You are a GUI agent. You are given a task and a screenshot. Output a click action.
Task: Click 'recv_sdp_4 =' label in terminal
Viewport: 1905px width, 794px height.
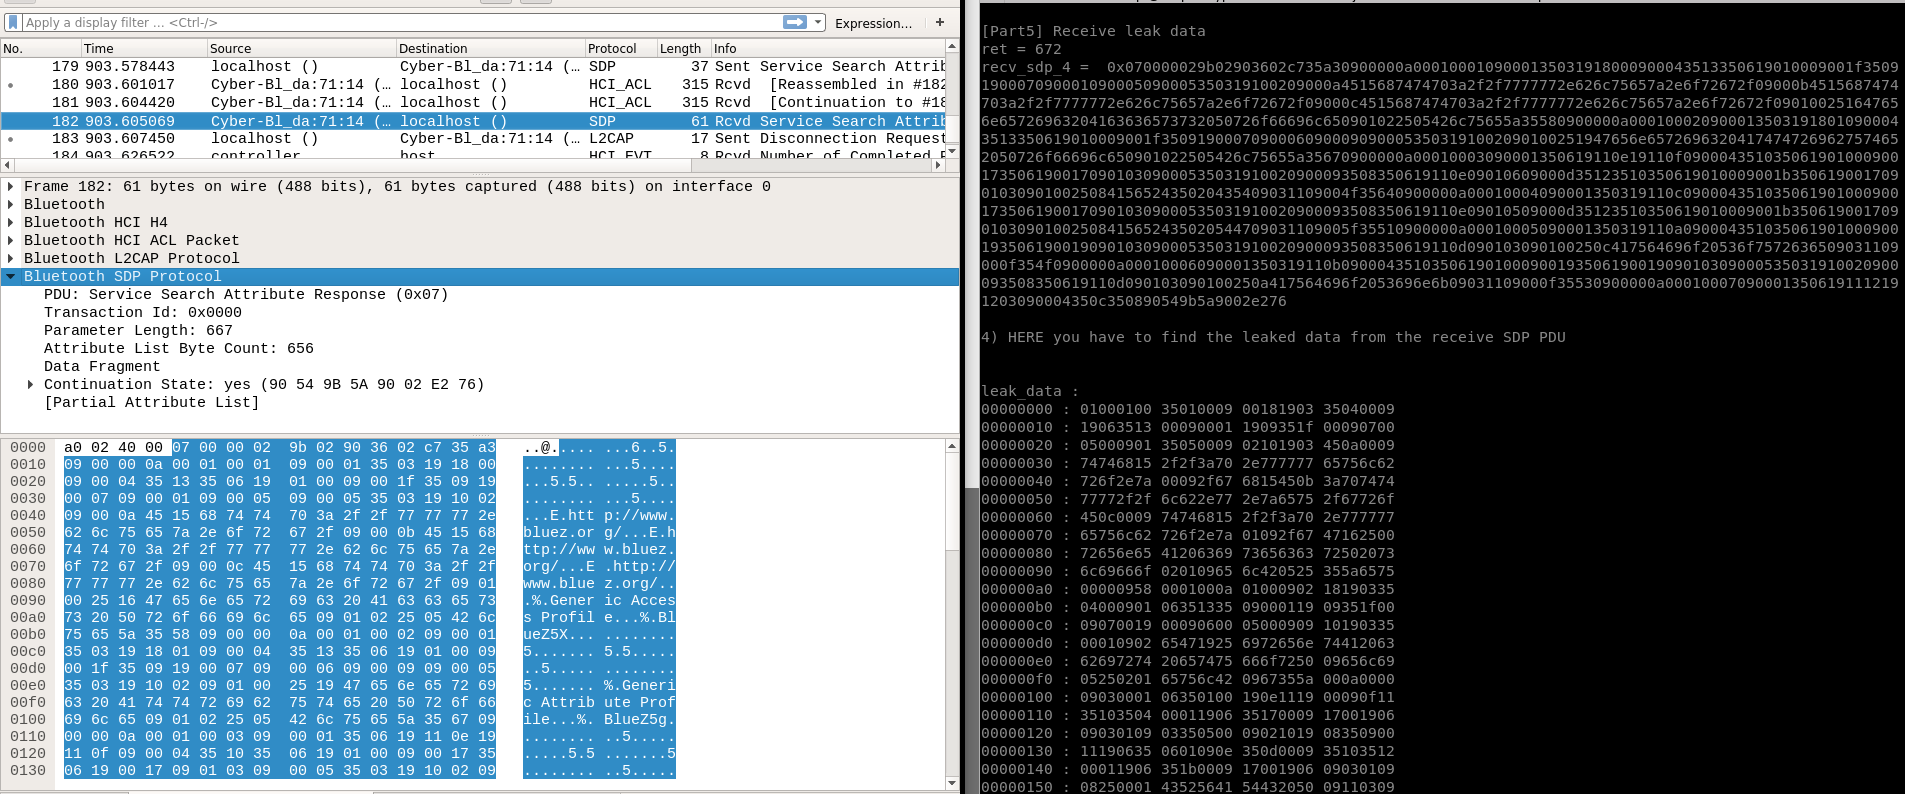(1035, 67)
